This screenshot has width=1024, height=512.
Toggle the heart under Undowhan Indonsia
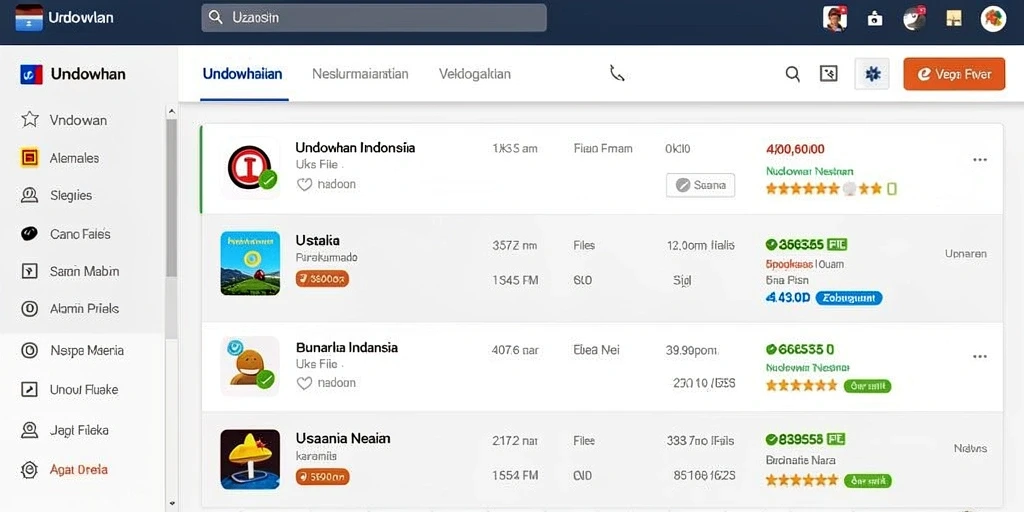(304, 185)
